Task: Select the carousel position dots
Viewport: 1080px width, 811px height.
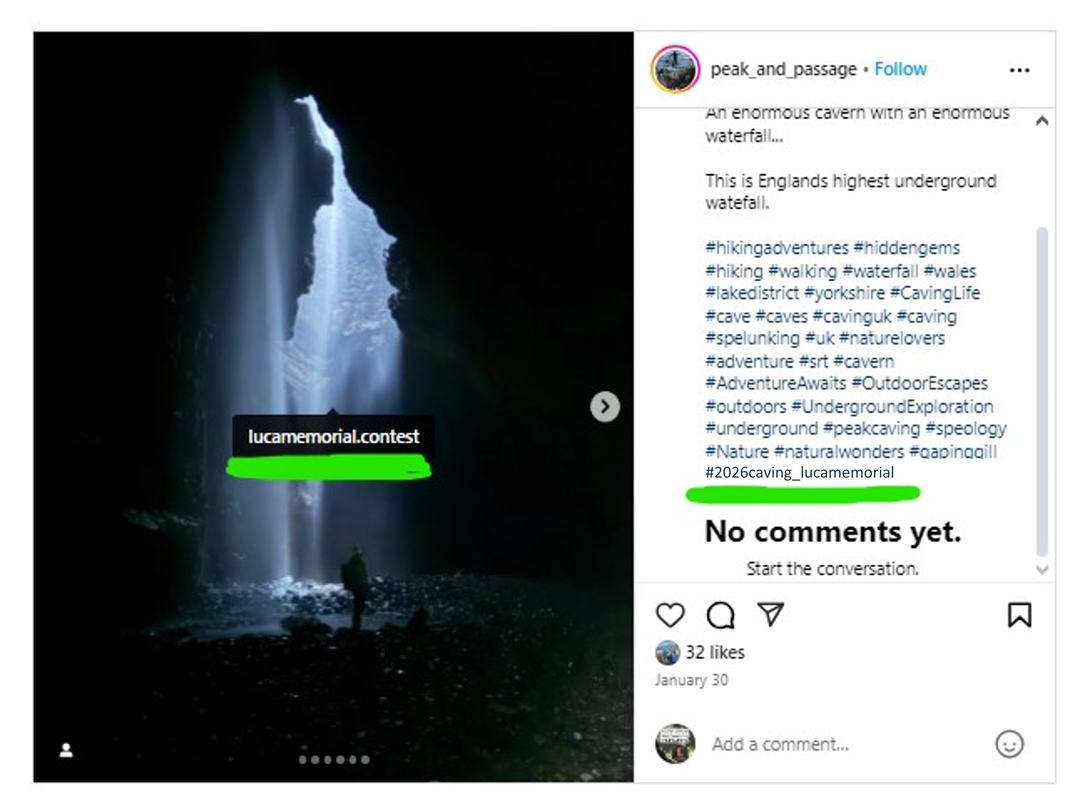Action: tap(334, 760)
